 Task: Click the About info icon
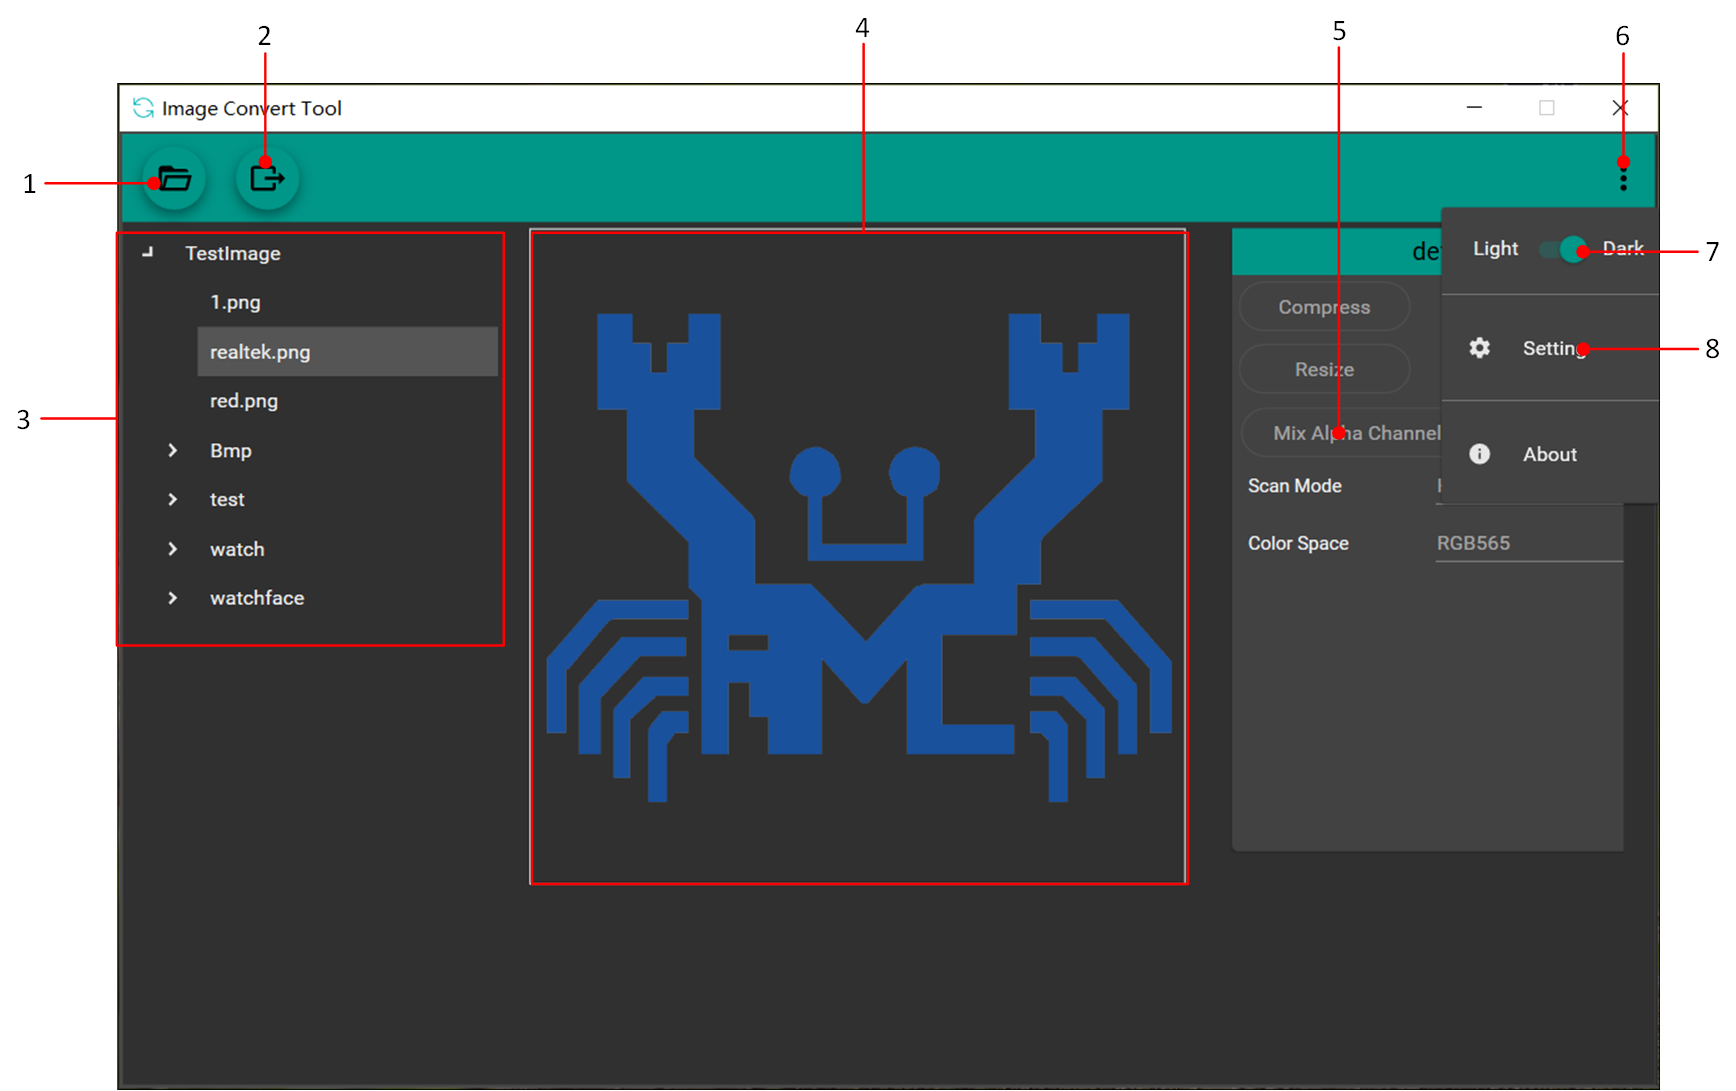pos(1479,454)
